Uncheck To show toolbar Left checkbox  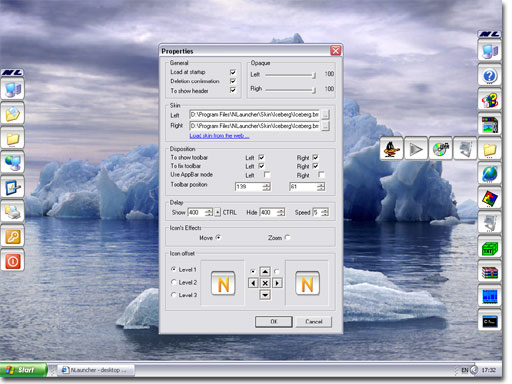pyautogui.click(x=261, y=157)
